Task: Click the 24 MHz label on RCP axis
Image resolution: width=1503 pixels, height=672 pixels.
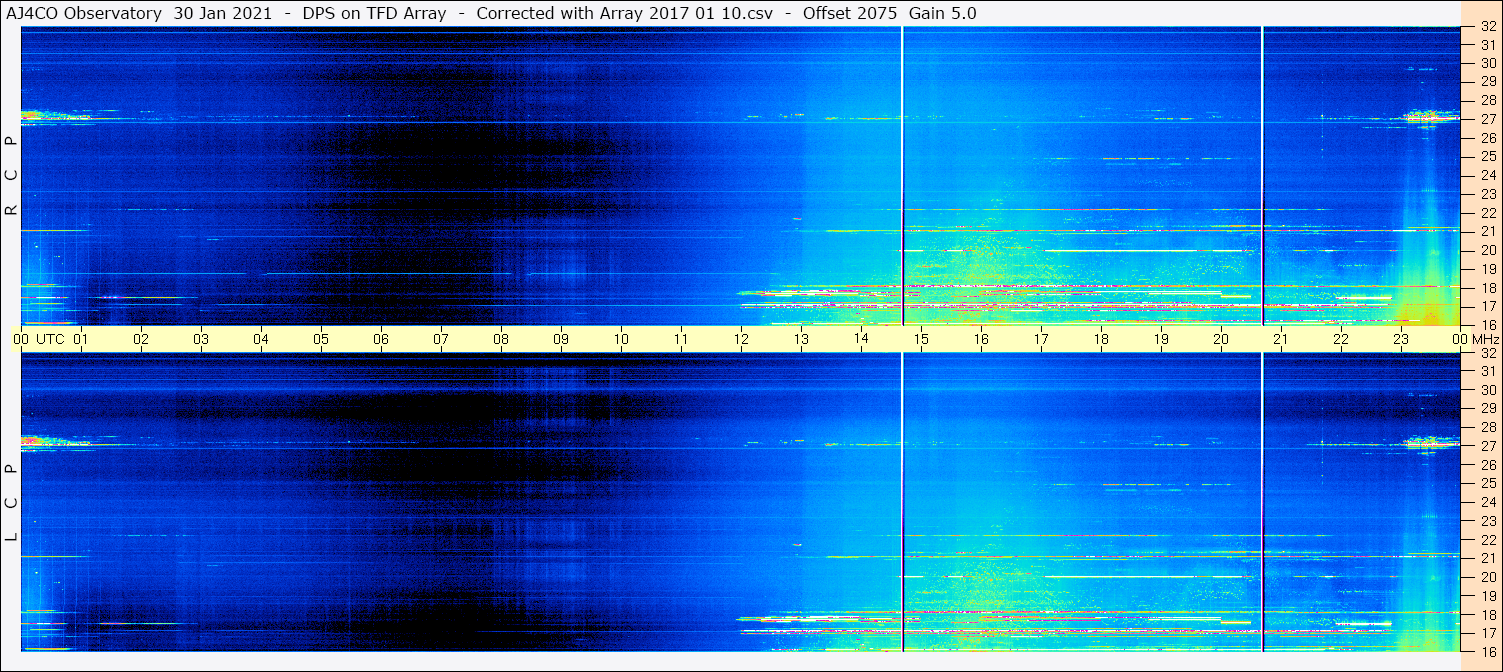Action: click(x=1487, y=175)
